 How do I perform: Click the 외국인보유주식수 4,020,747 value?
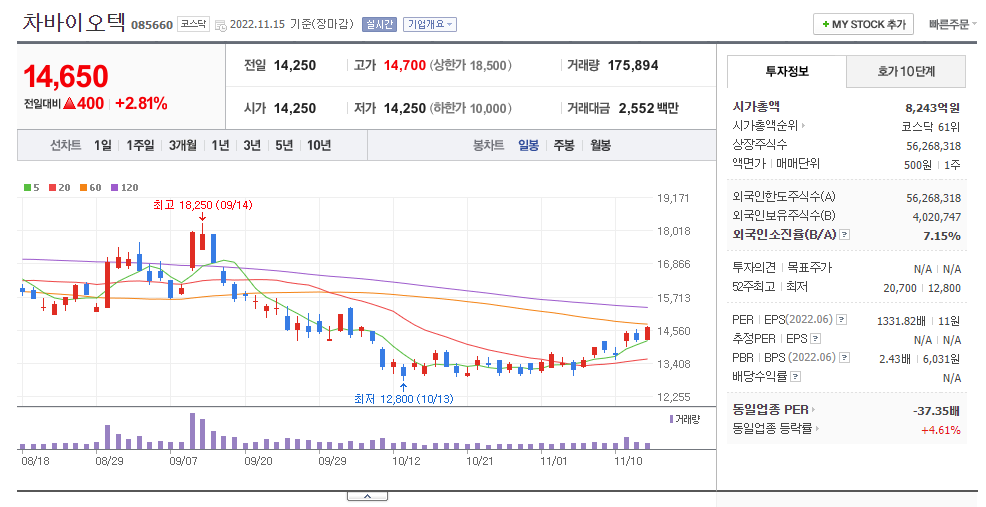(936, 217)
